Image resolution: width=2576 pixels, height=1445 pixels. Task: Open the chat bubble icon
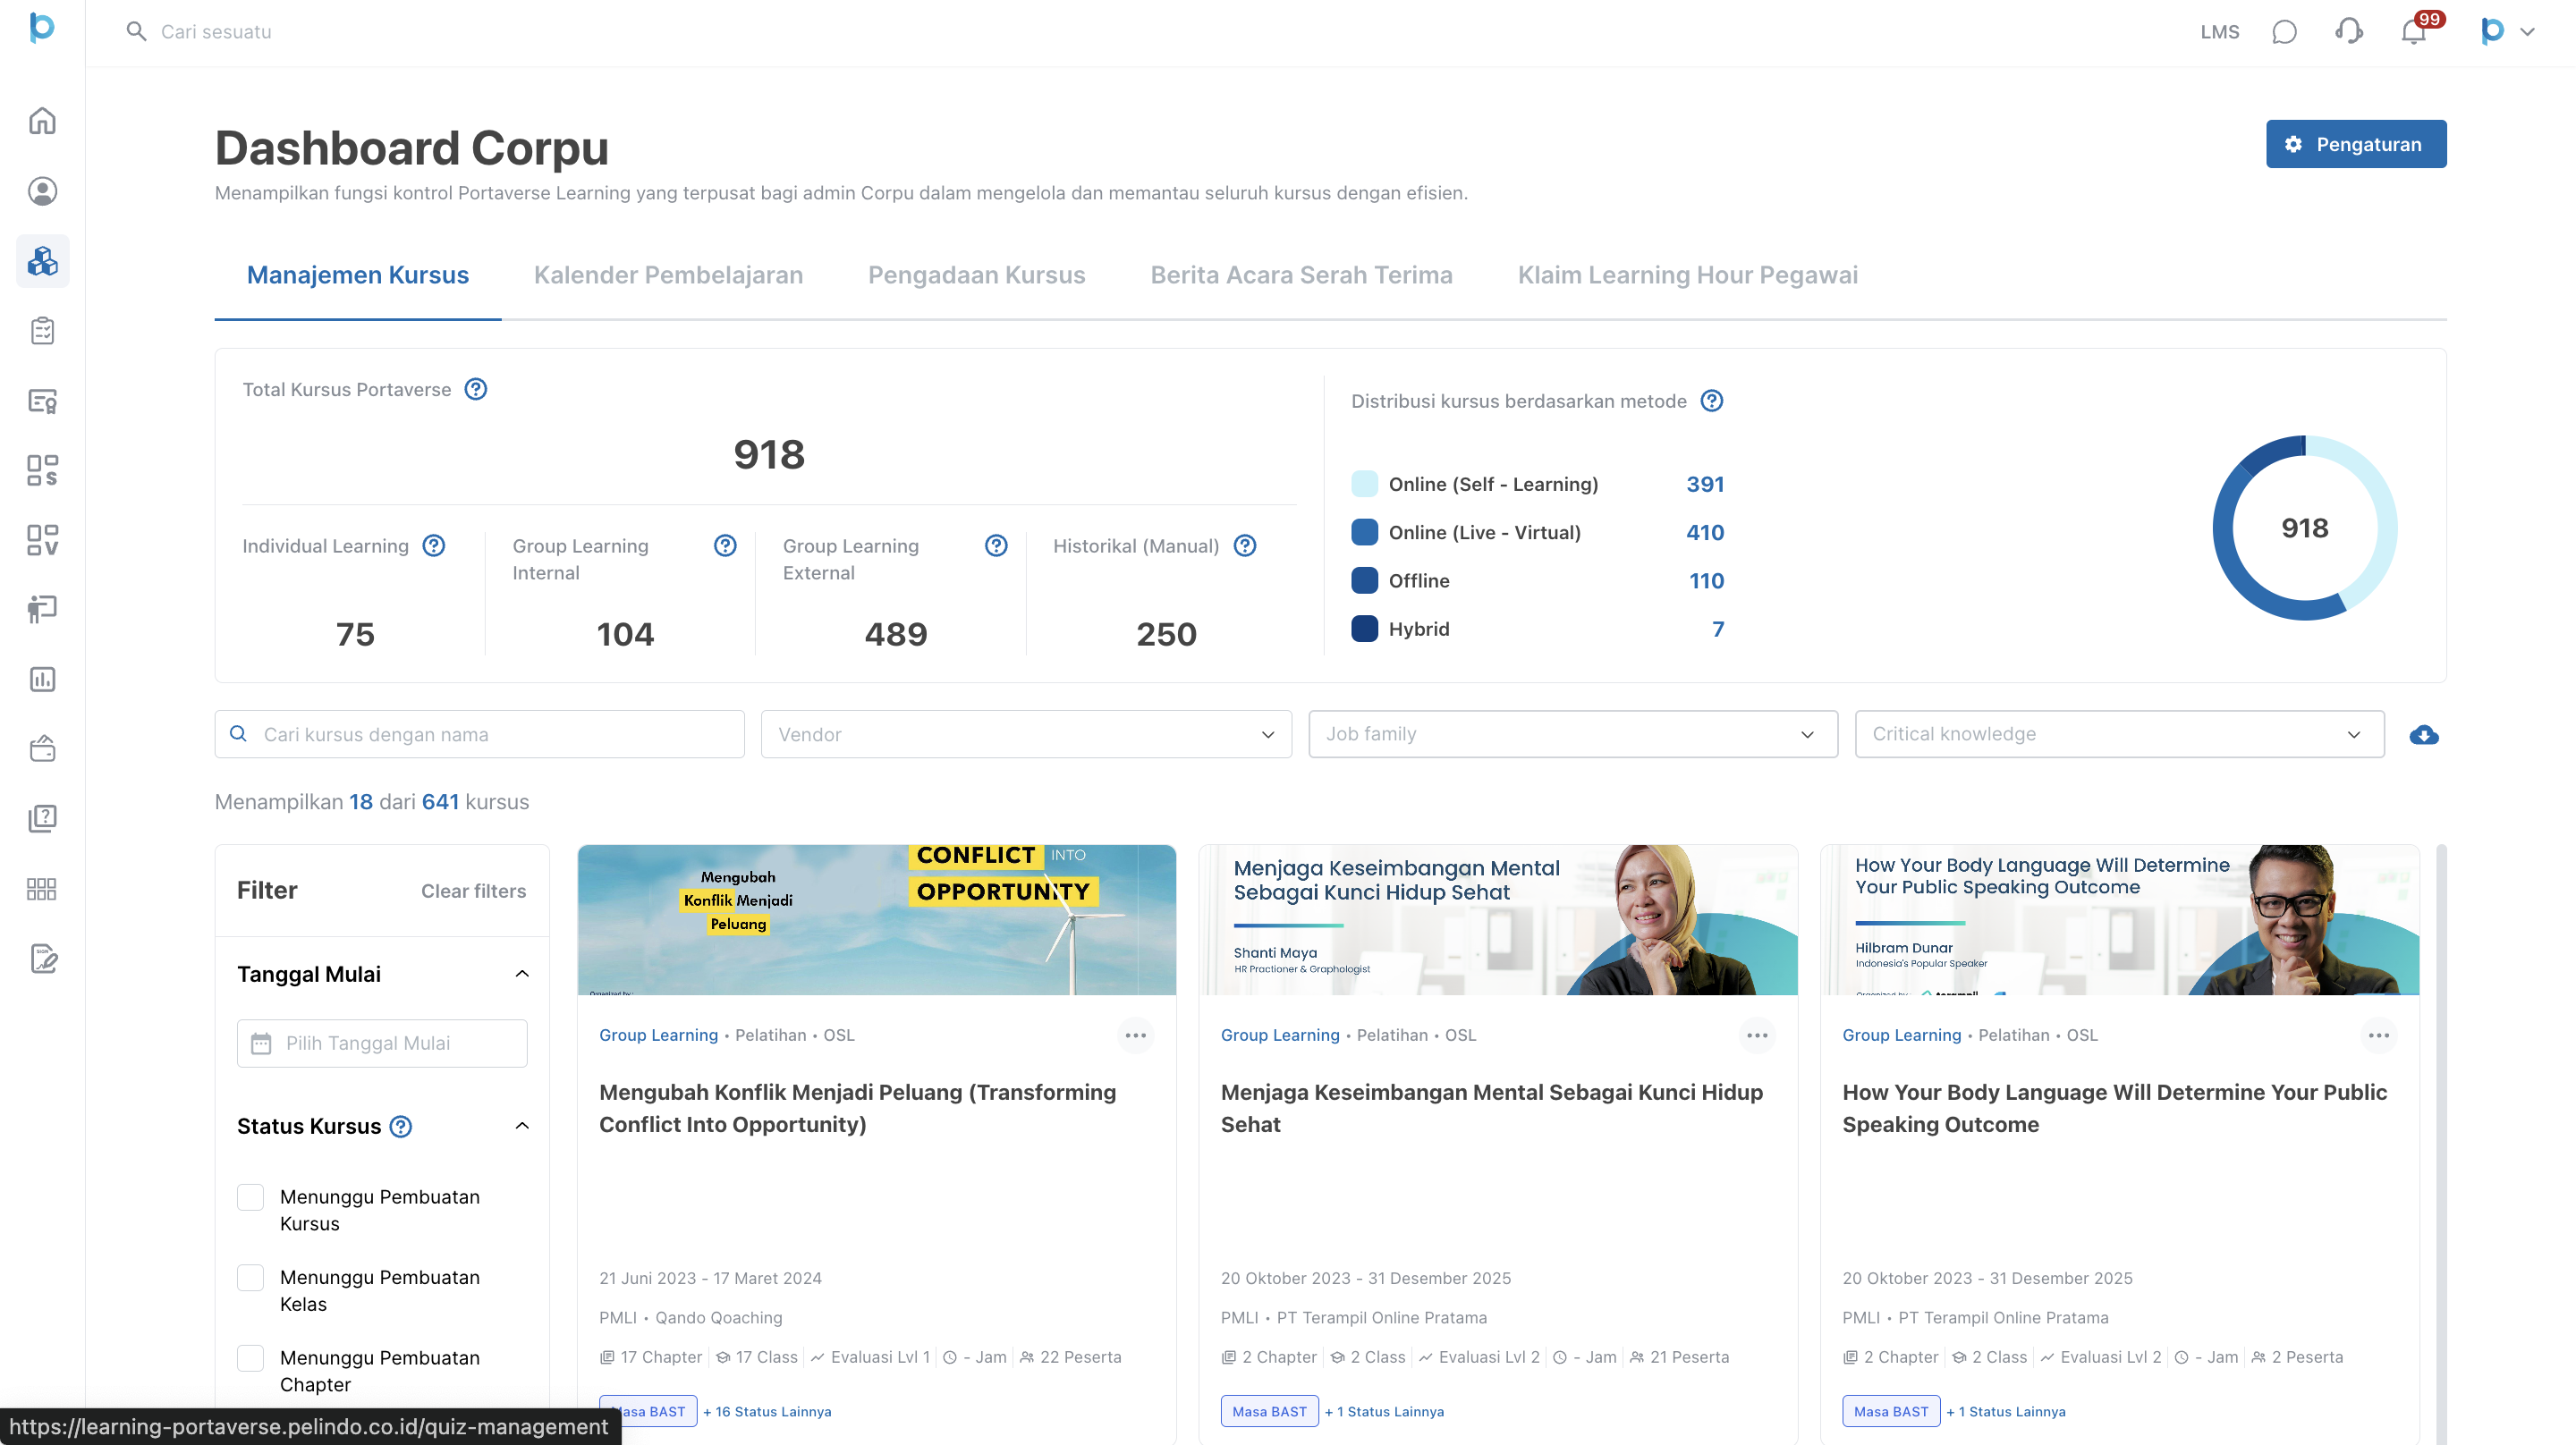(2284, 32)
